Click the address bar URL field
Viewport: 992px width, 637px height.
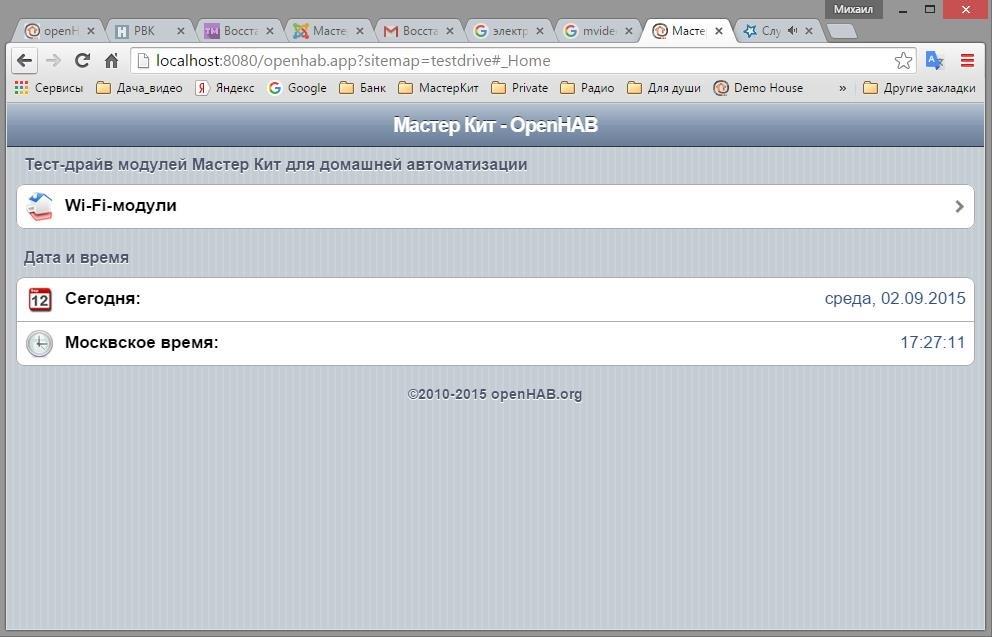tap(500, 61)
